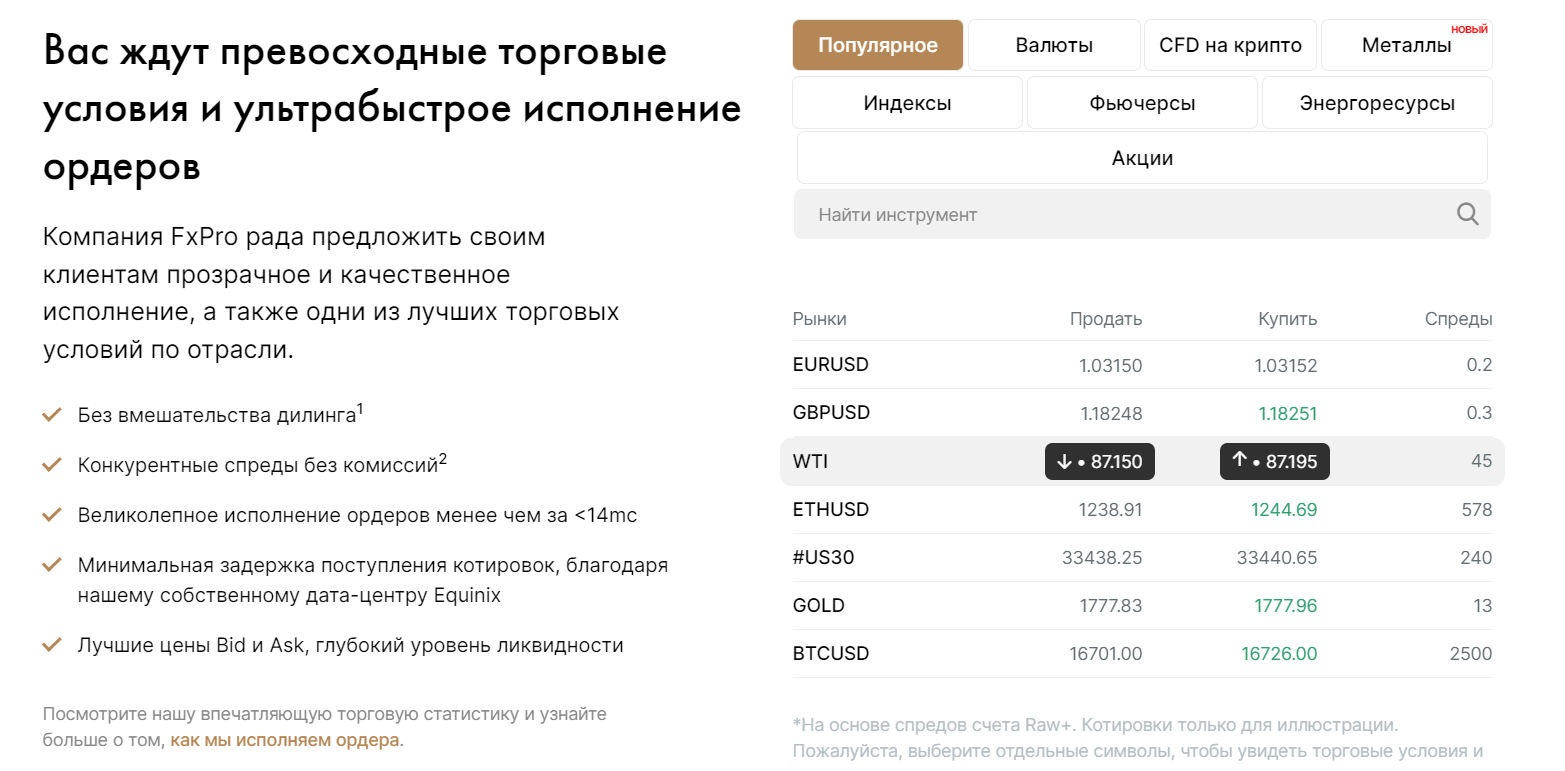Select the GBPUSD market row label
The width and height of the screenshot is (1565, 771).
tap(832, 413)
